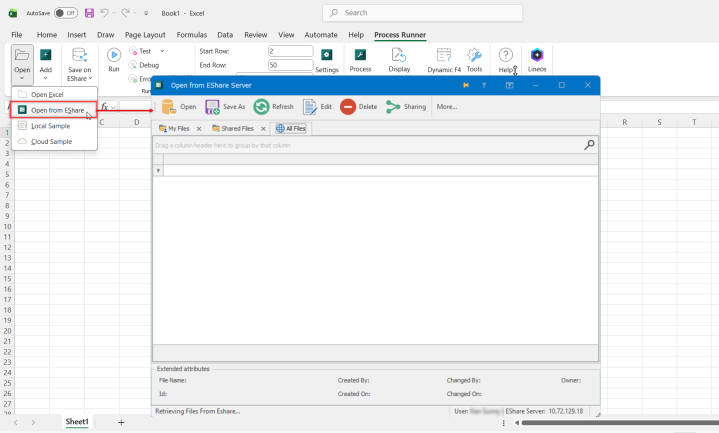Click the fx insert function button
The height and width of the screenshot is (433, 719).
pyautogui.click(x=105, y=107)
